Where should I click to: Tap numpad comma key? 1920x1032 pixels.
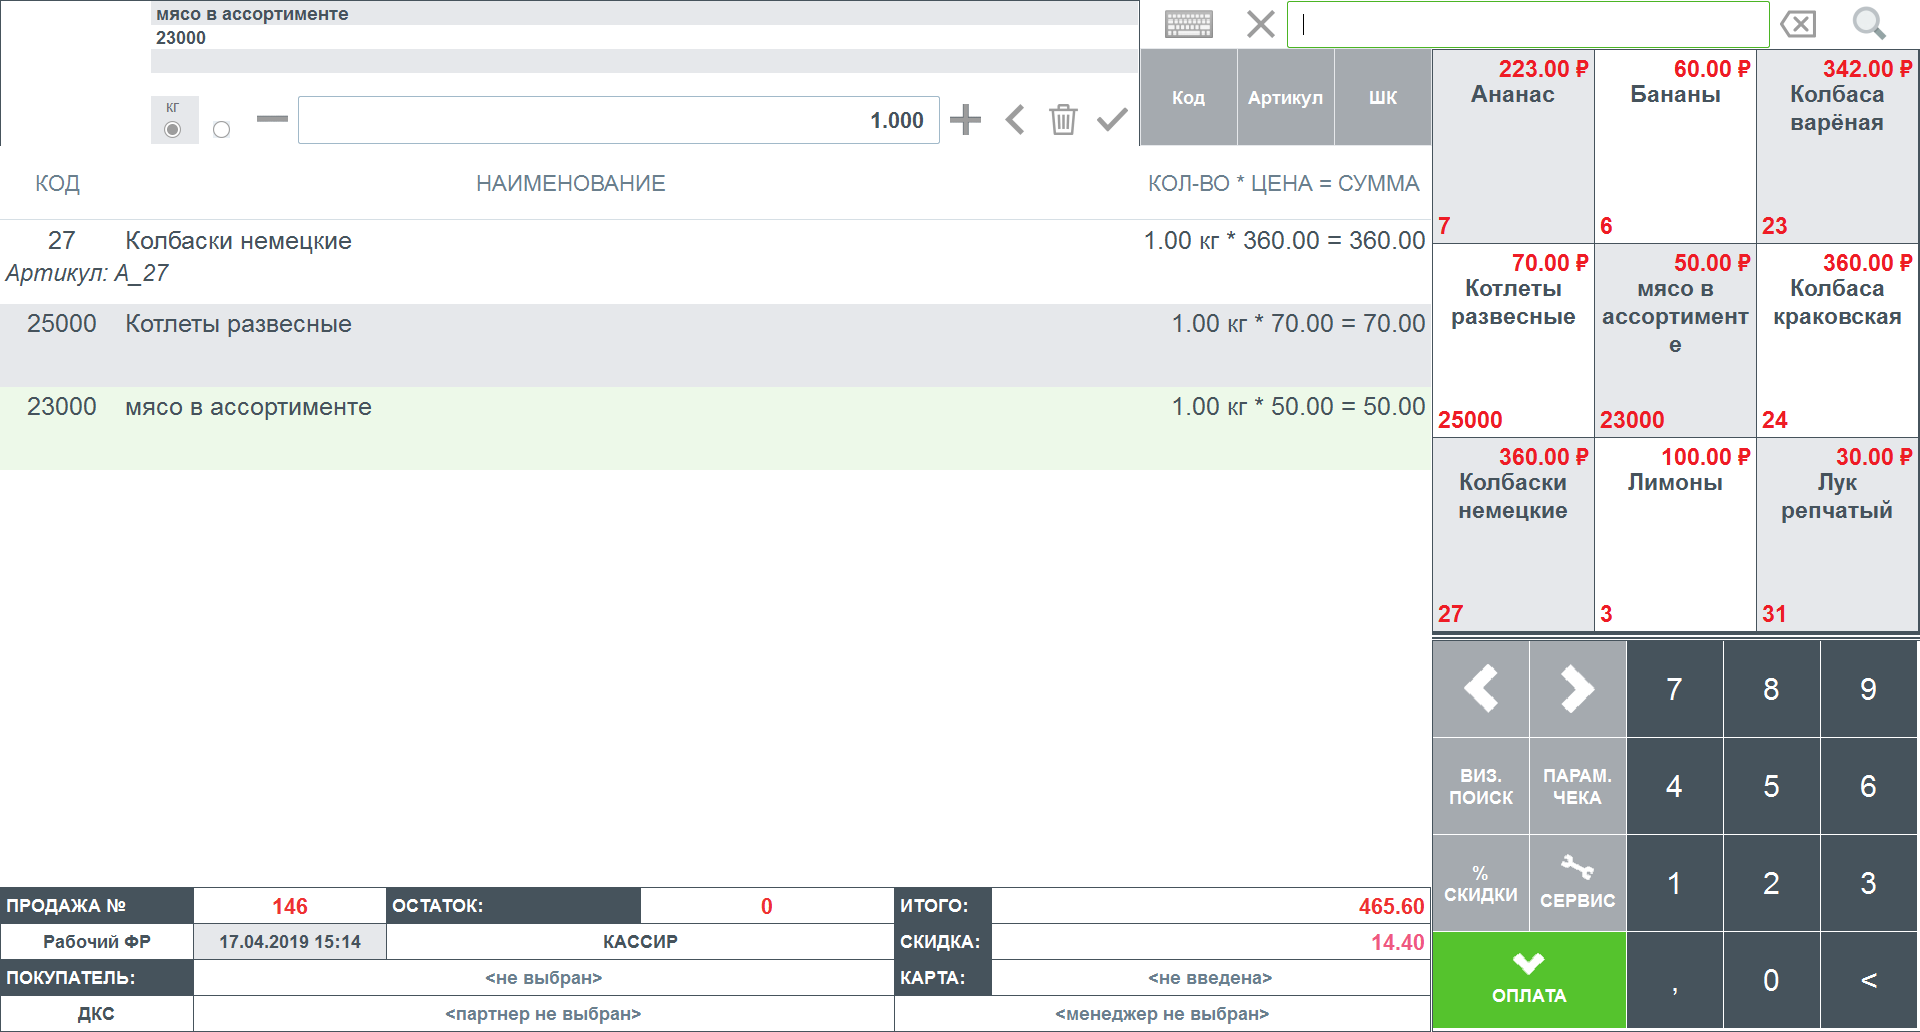coord(1674,980)
